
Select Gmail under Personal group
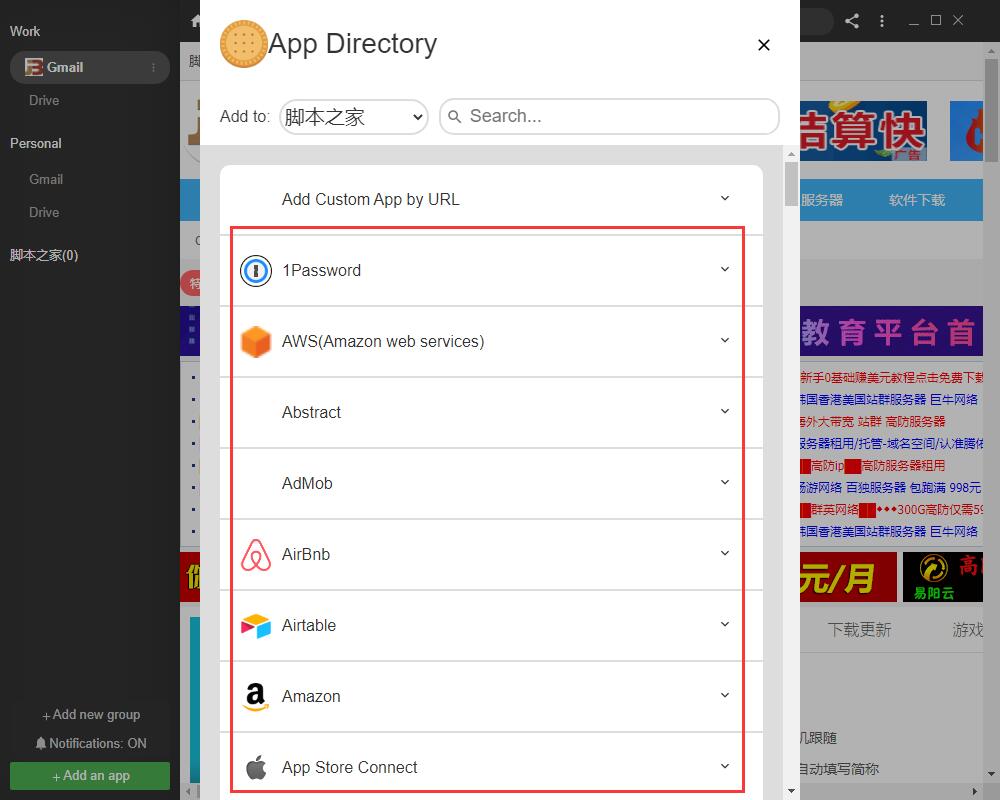point(46,179)
